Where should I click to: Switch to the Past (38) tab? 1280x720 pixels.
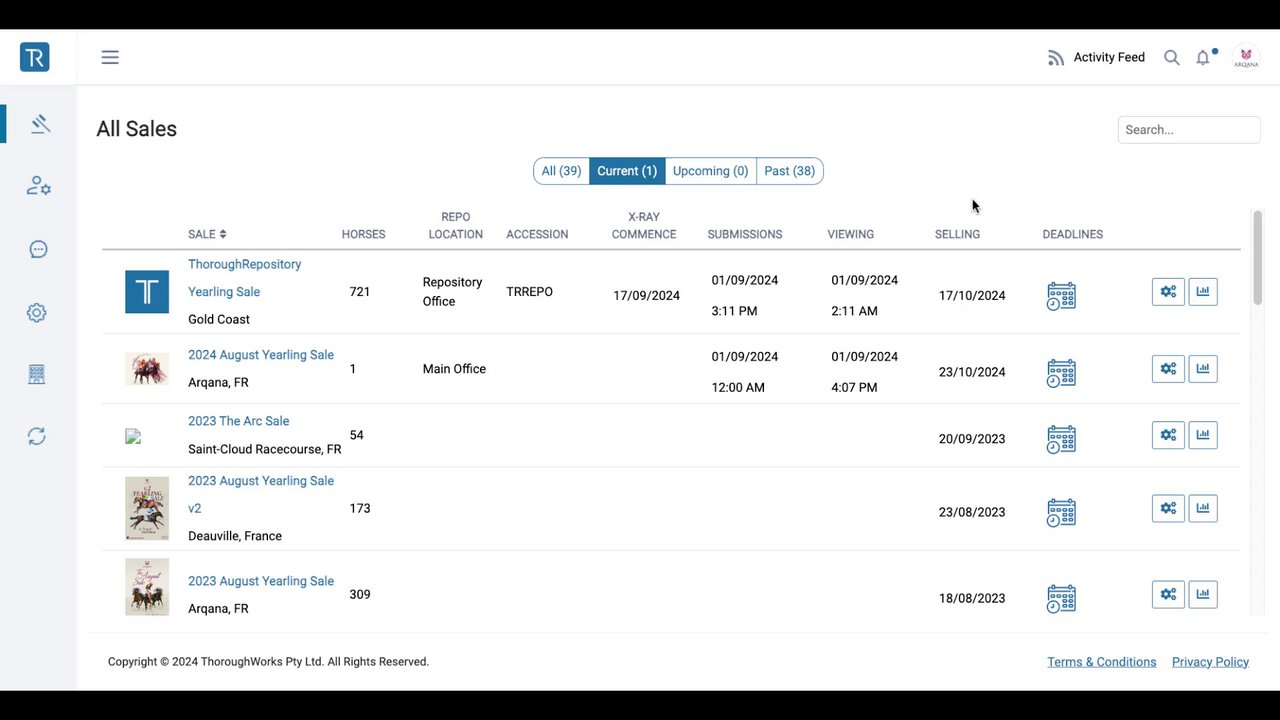(x=790, y=171)
